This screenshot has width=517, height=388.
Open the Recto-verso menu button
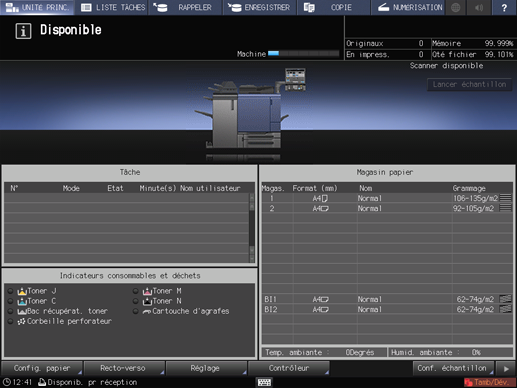124,368
